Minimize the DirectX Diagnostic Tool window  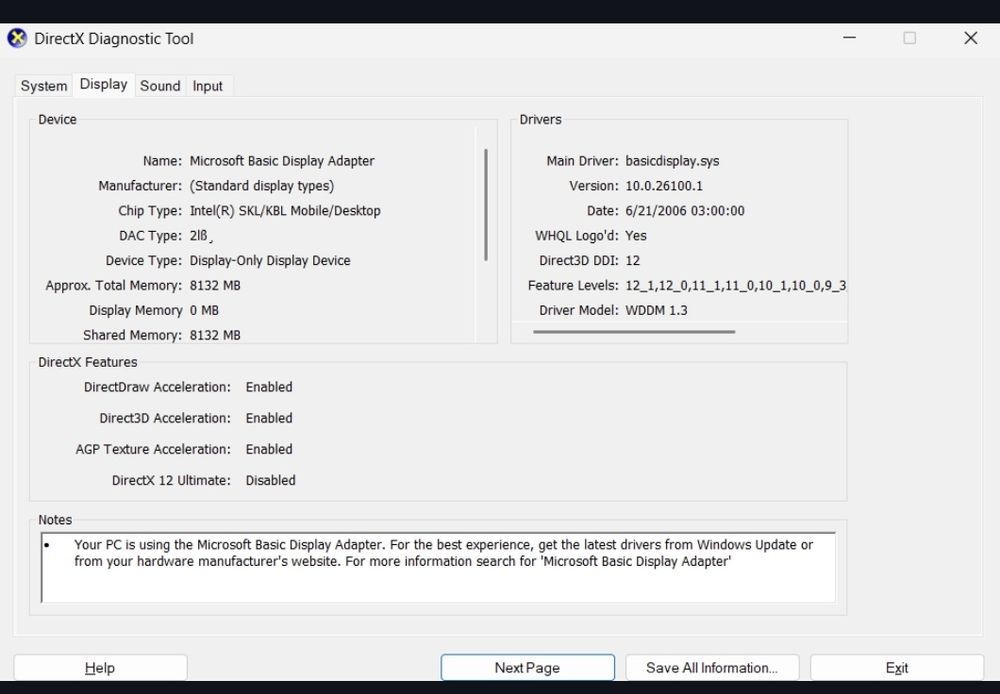coord(849,38)
